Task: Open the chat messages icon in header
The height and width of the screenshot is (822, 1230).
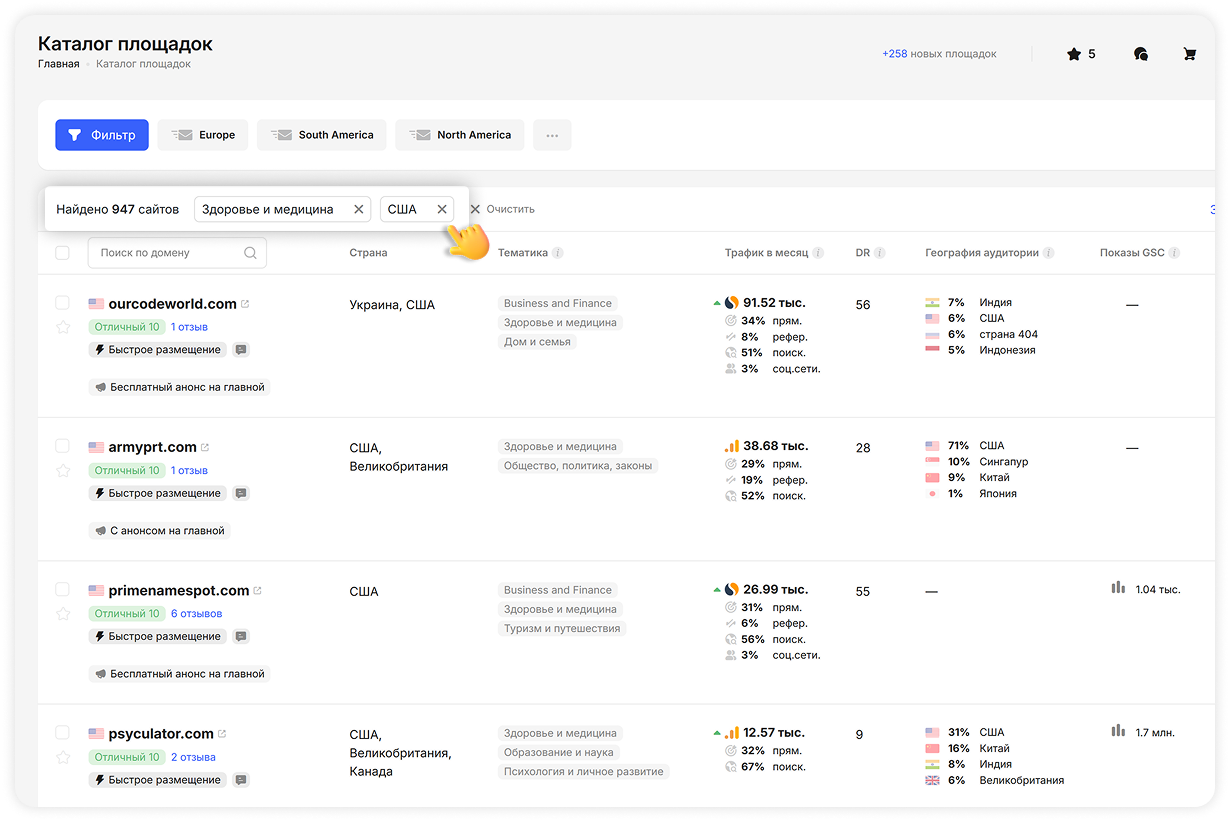Action: pyautogui.click(x=1141, y=54)
